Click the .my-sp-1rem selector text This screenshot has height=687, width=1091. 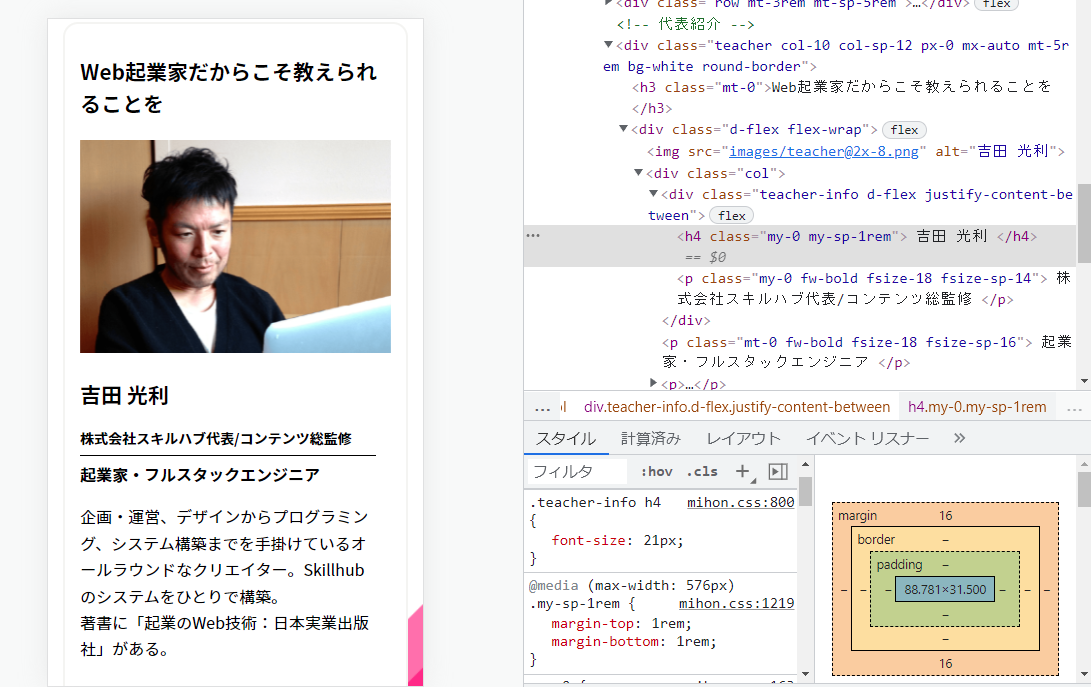coord(575,603)
